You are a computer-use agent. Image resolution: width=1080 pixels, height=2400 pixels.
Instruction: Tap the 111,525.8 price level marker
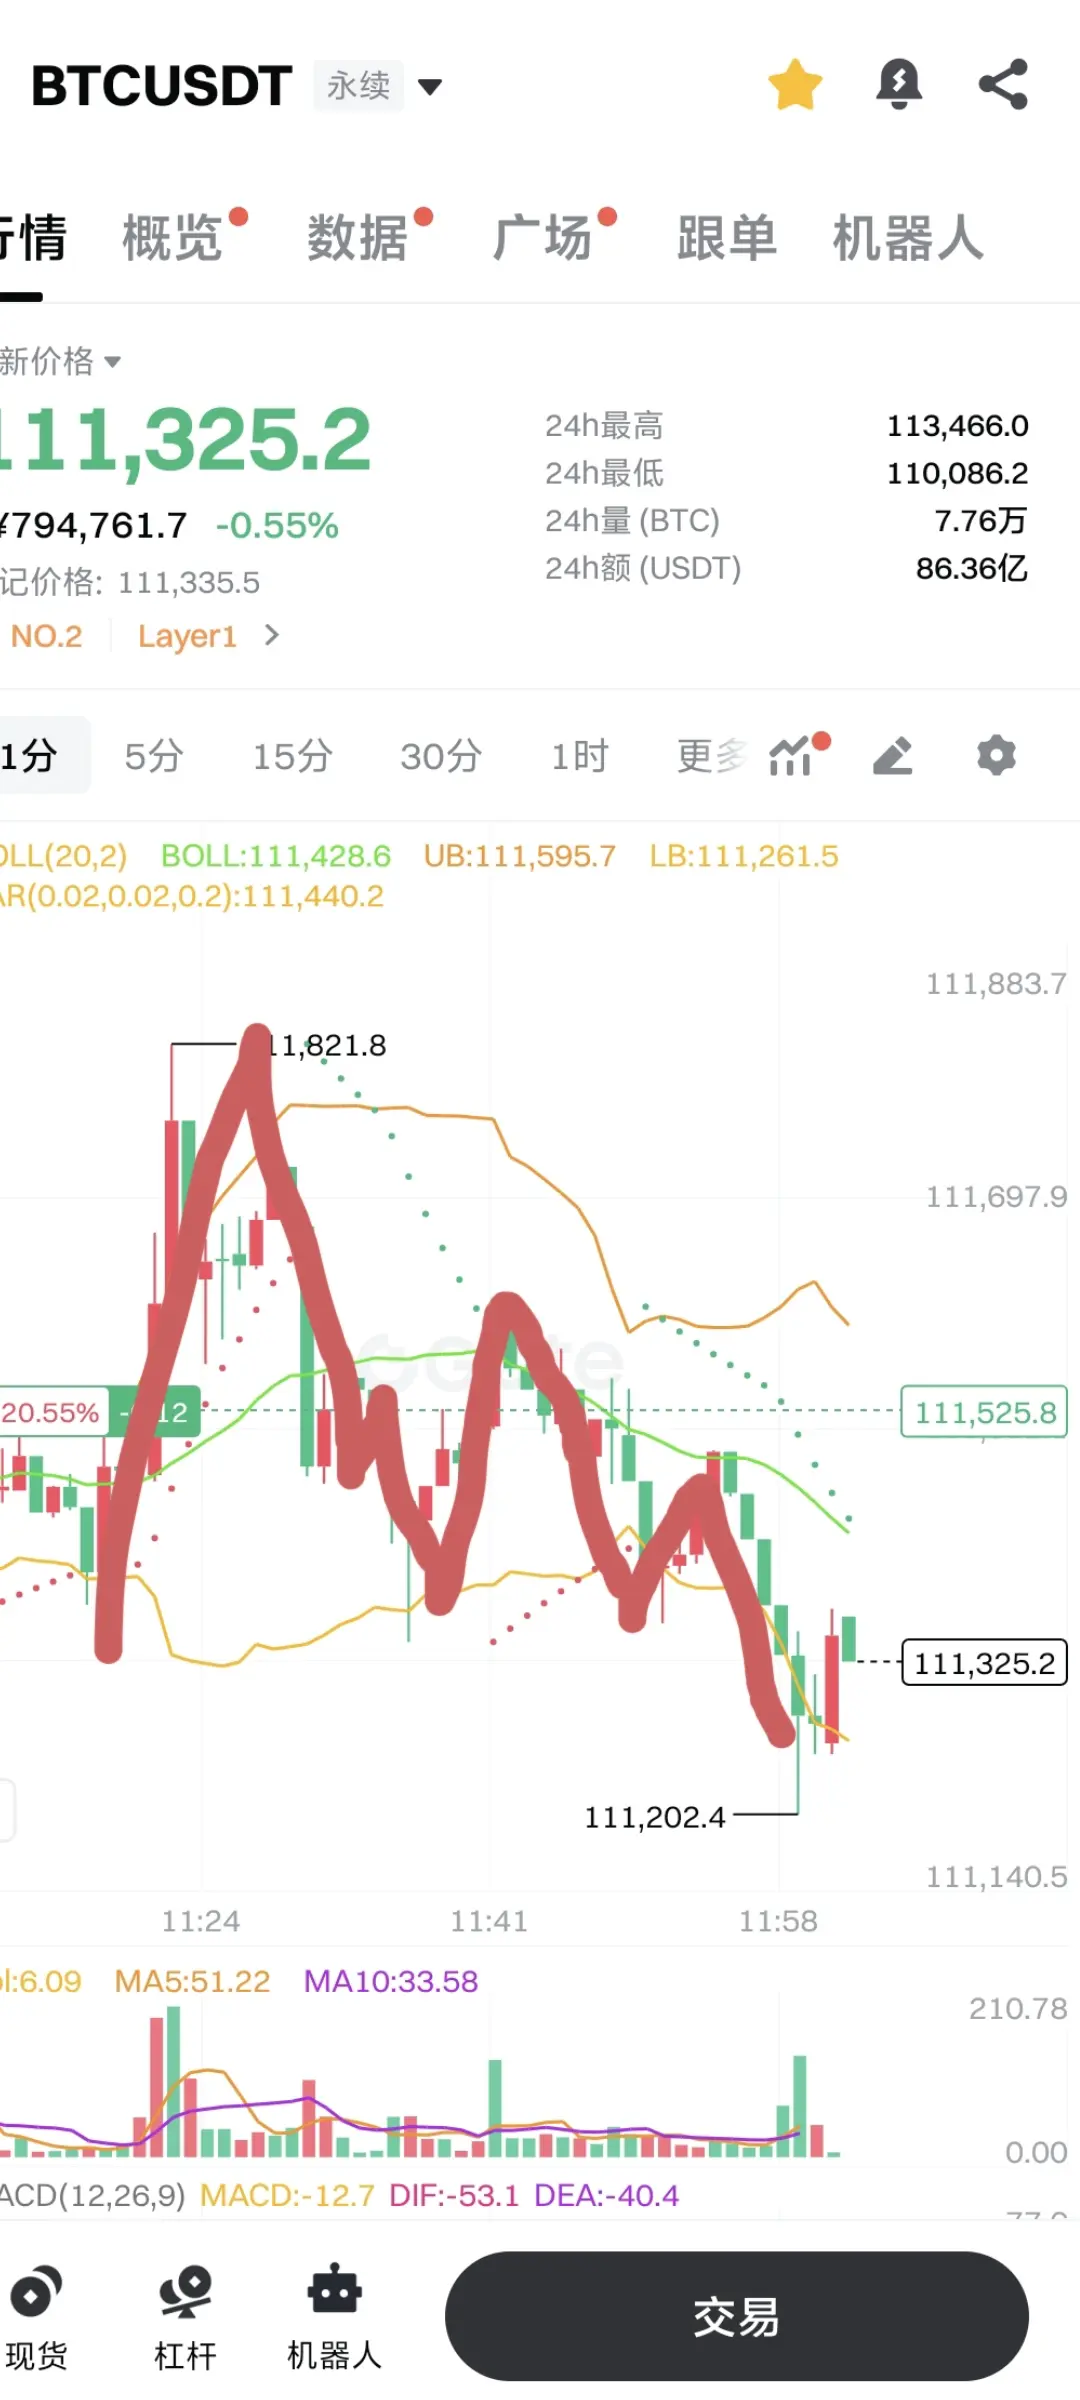tap(984, 1412)
